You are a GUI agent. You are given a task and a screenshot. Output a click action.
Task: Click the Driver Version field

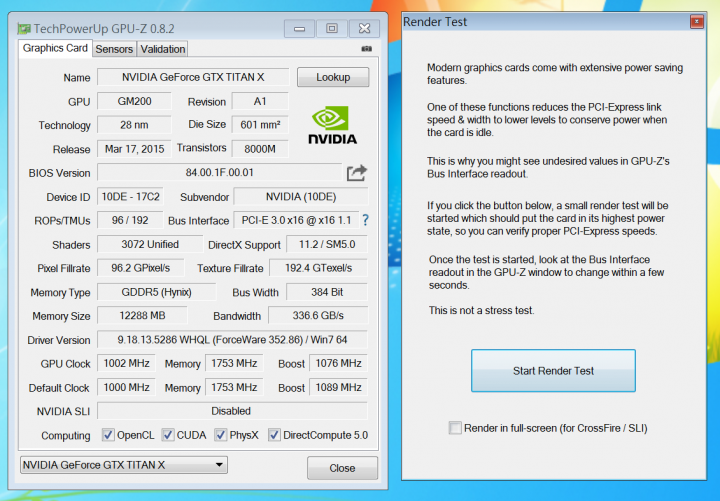coord(232,340)
